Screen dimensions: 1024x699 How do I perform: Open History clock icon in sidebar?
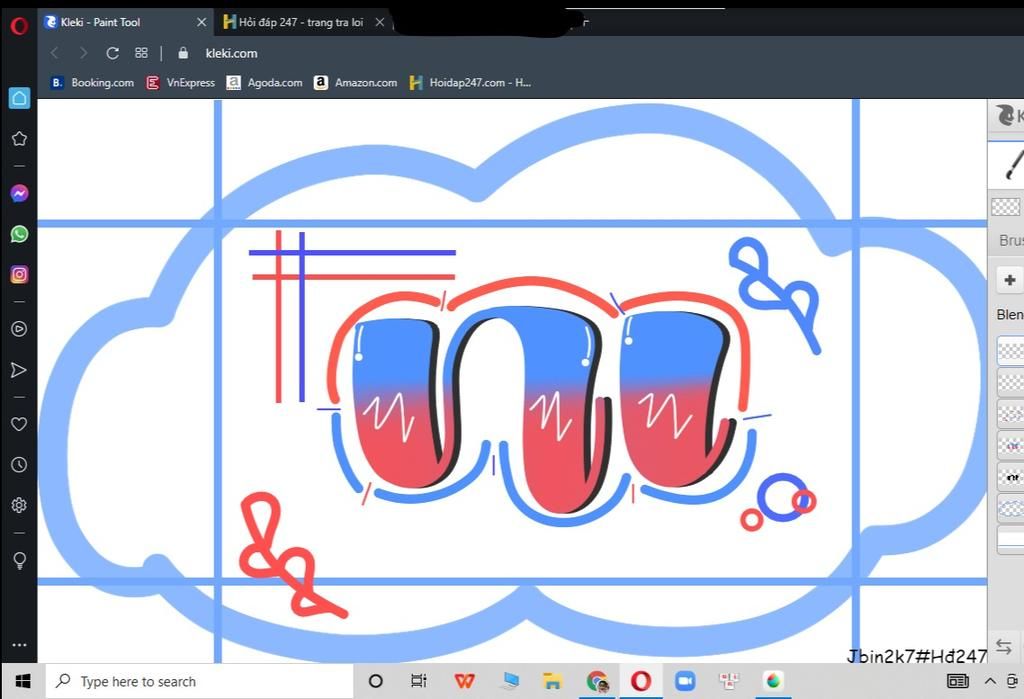(x=19, y=464)
